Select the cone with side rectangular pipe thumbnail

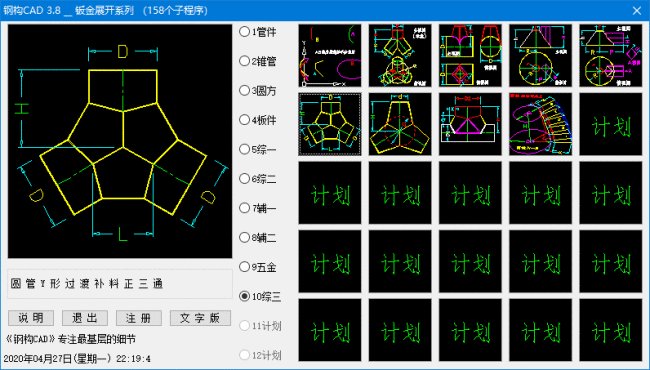tap(611, 56)
